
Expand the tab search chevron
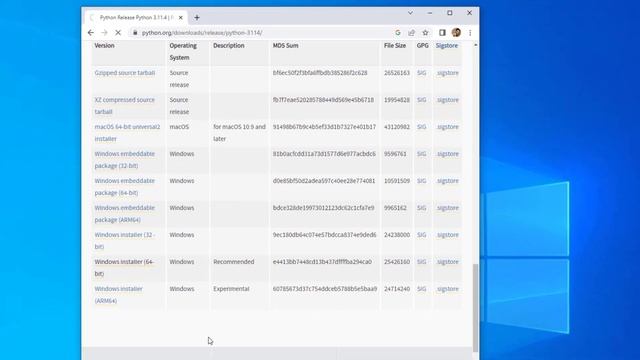(x=410, y=13)
